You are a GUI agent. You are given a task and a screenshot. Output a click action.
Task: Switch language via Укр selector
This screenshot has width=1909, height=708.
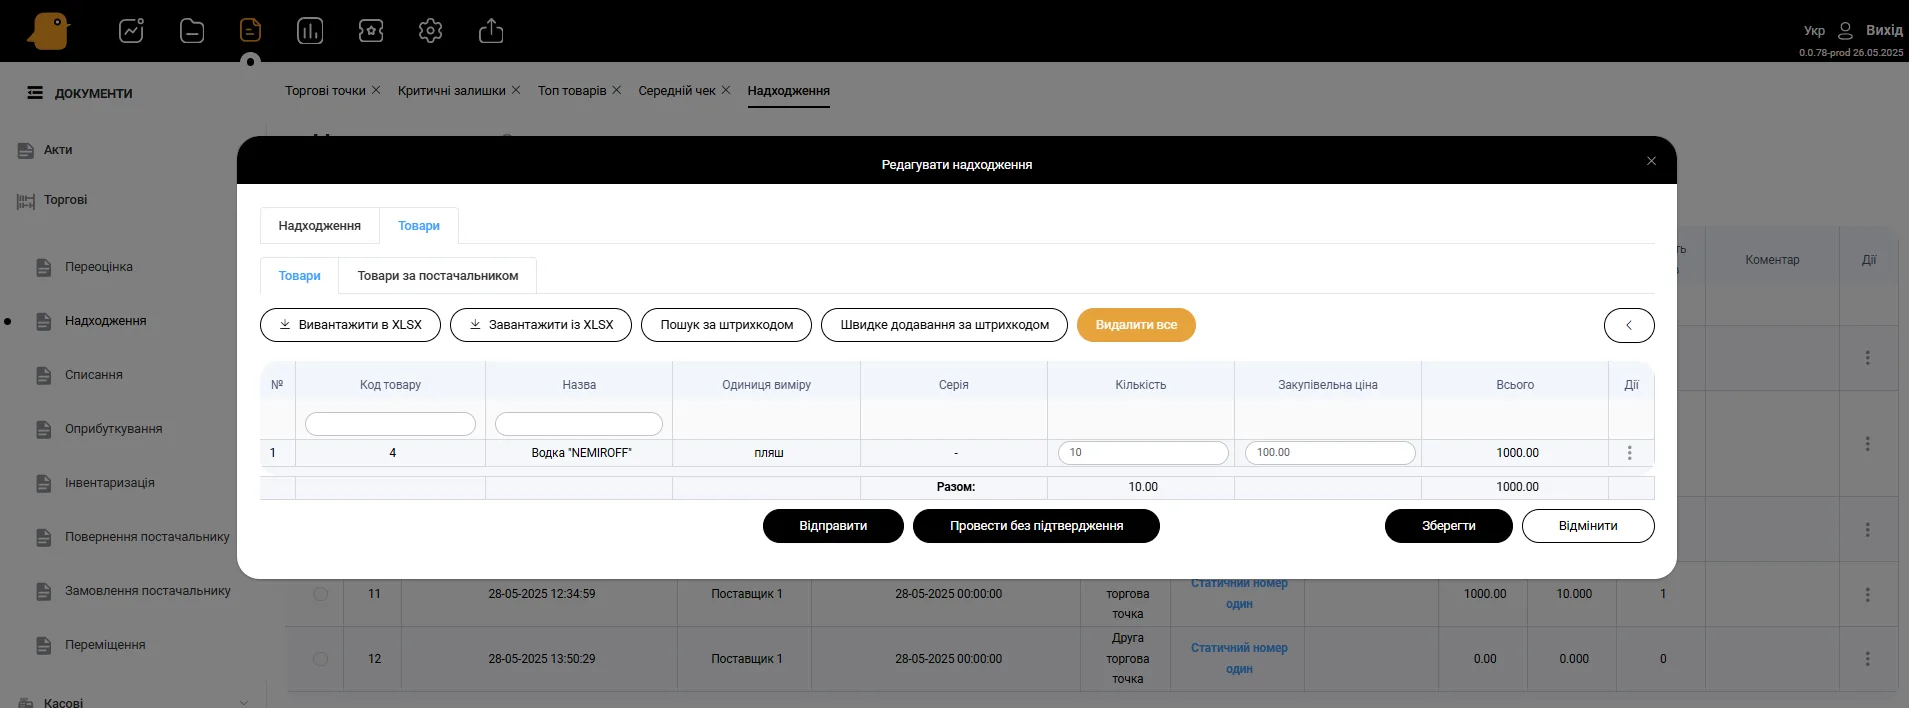tap(1814, 31)
